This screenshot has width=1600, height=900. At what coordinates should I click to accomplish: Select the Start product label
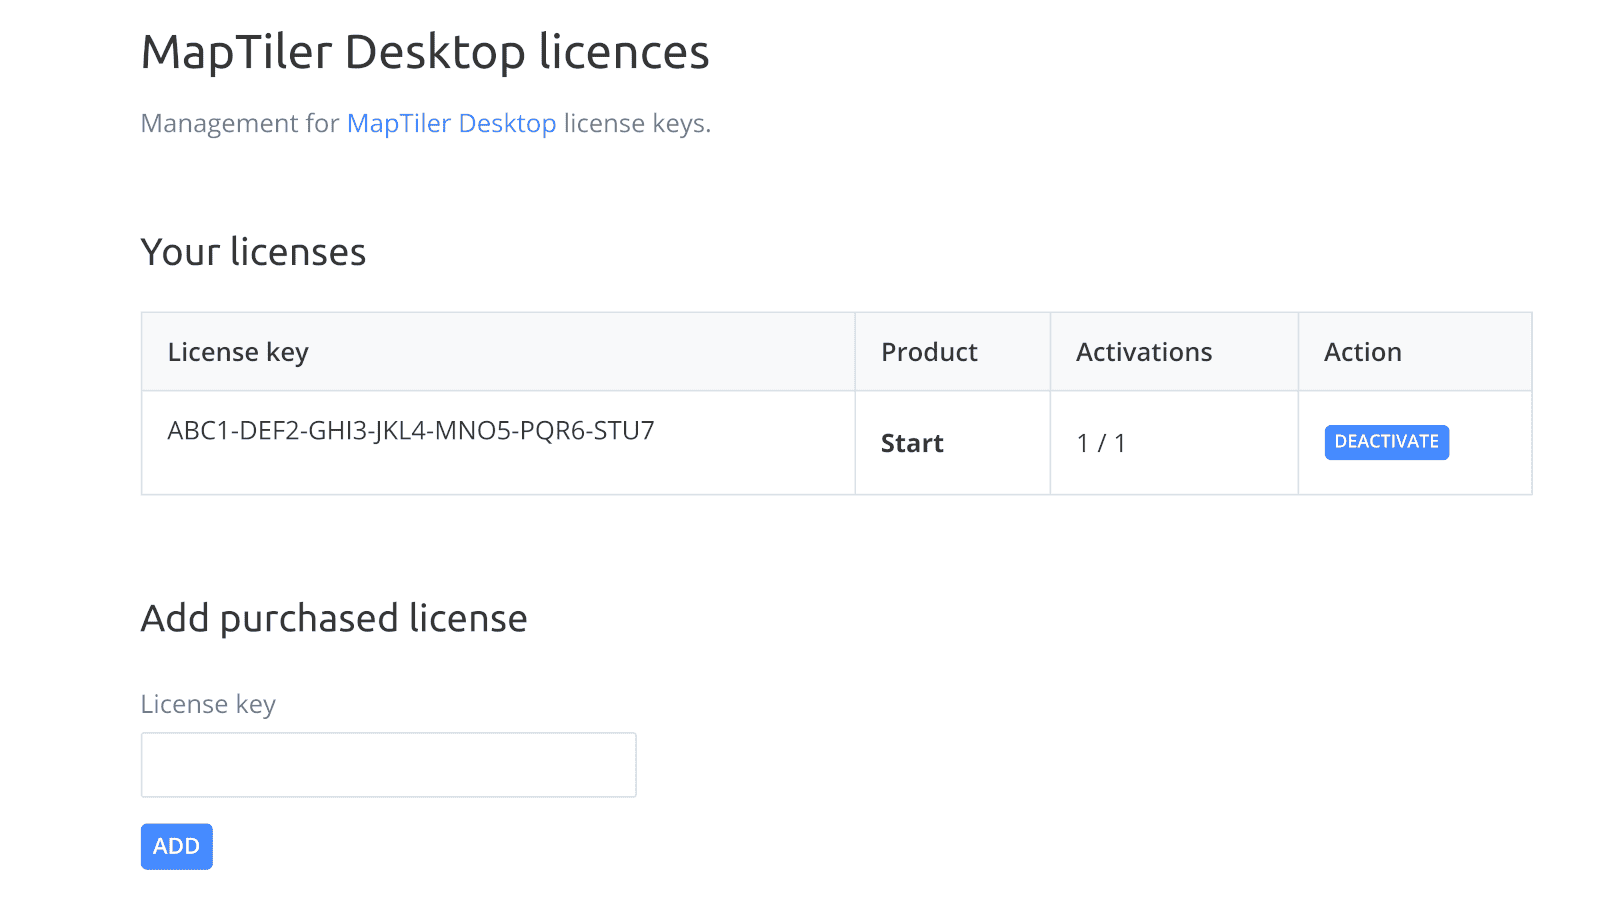[911, 442]
